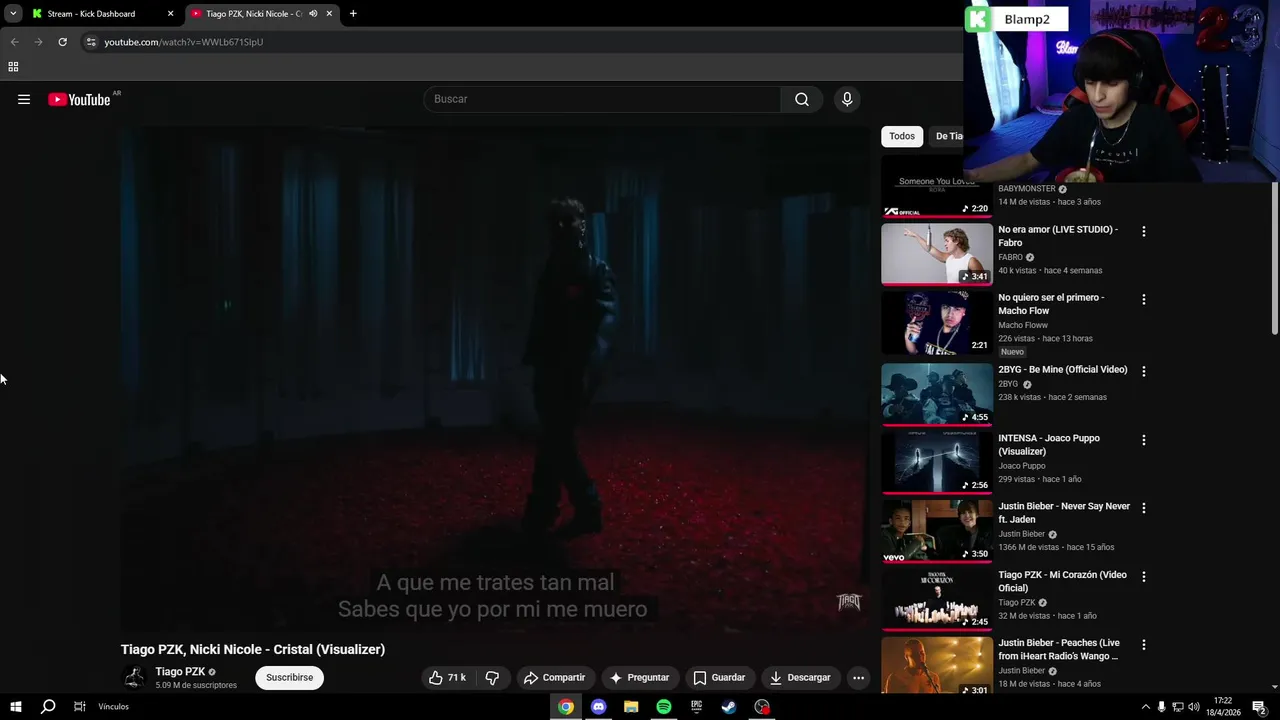Open options for INTENSA - Joaco Puppo

tap(1144, 440)
